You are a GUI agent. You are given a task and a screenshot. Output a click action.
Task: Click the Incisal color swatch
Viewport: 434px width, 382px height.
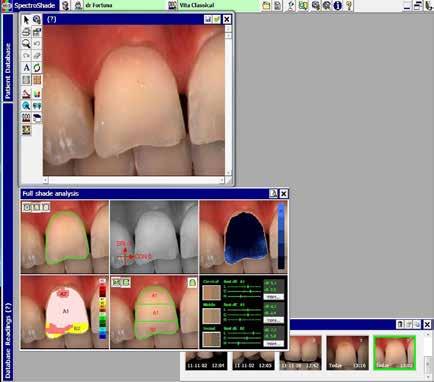[x=212, y=339]
